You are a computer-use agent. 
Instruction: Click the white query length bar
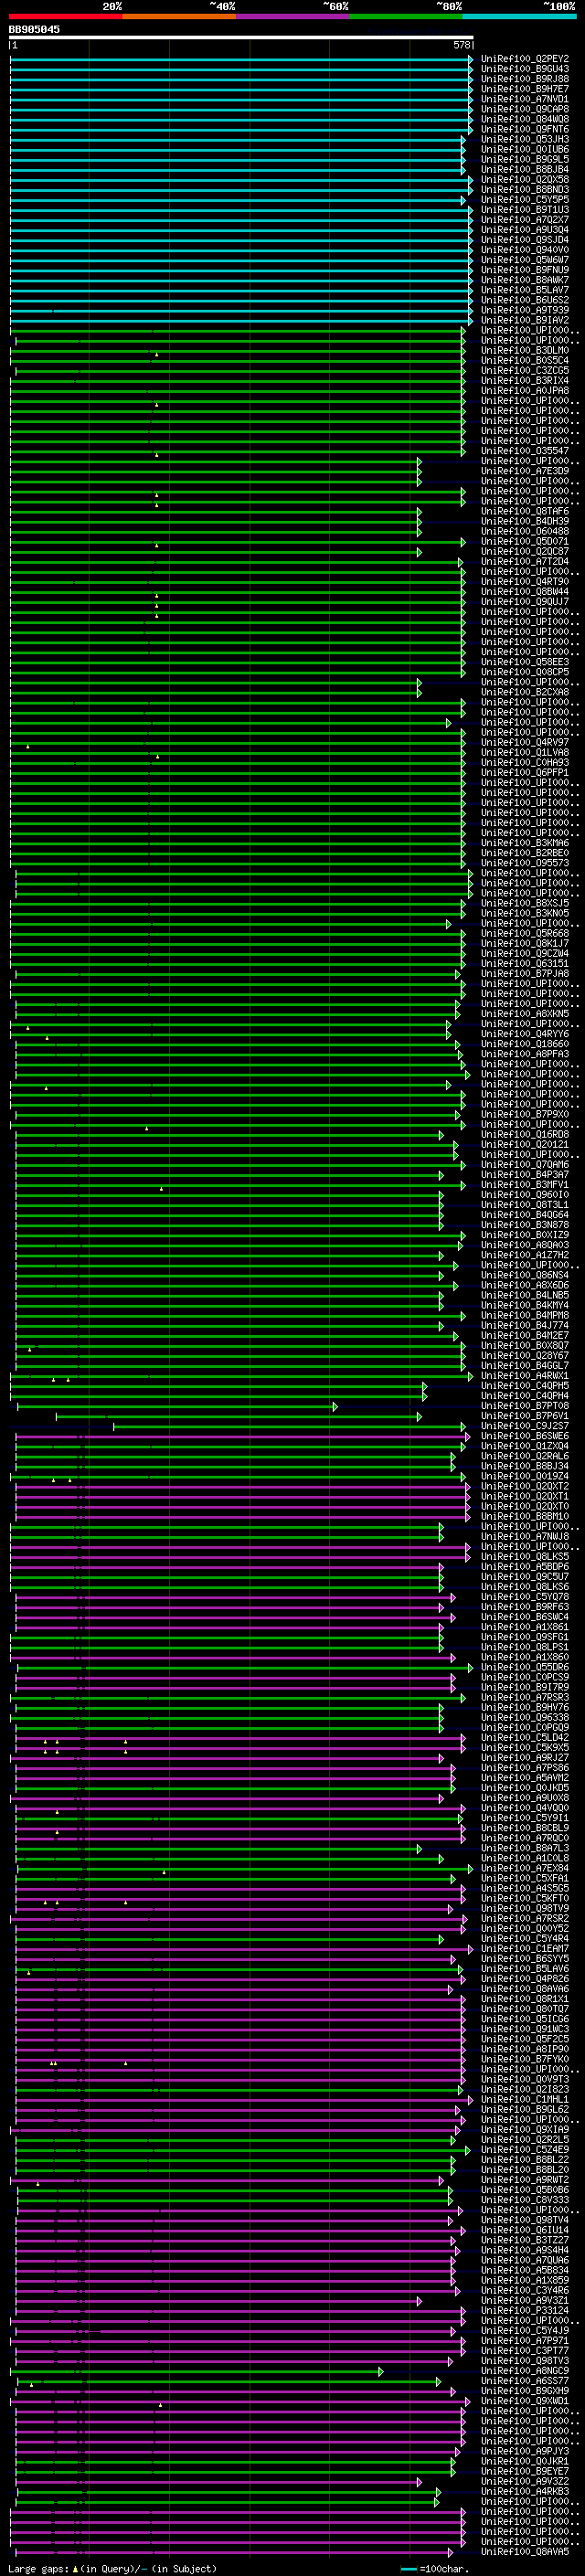point(241,38)
